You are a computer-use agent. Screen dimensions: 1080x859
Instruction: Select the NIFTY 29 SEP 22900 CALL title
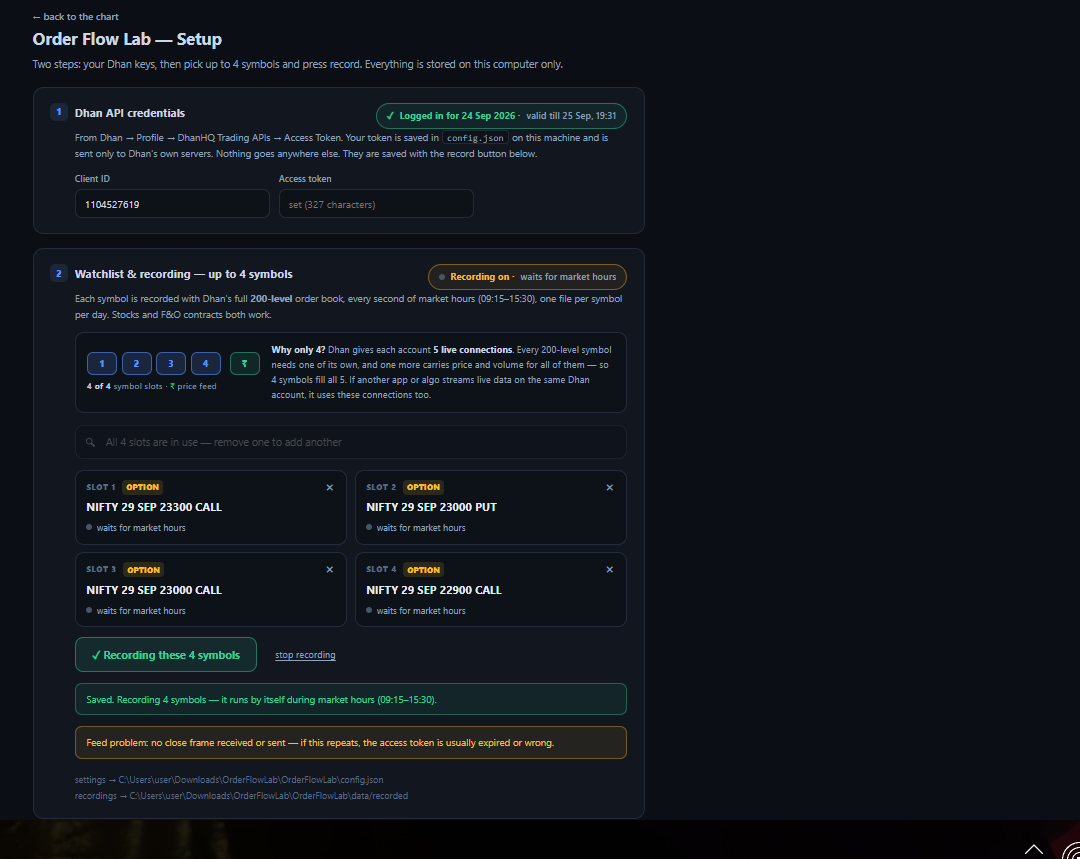[434, 590]
